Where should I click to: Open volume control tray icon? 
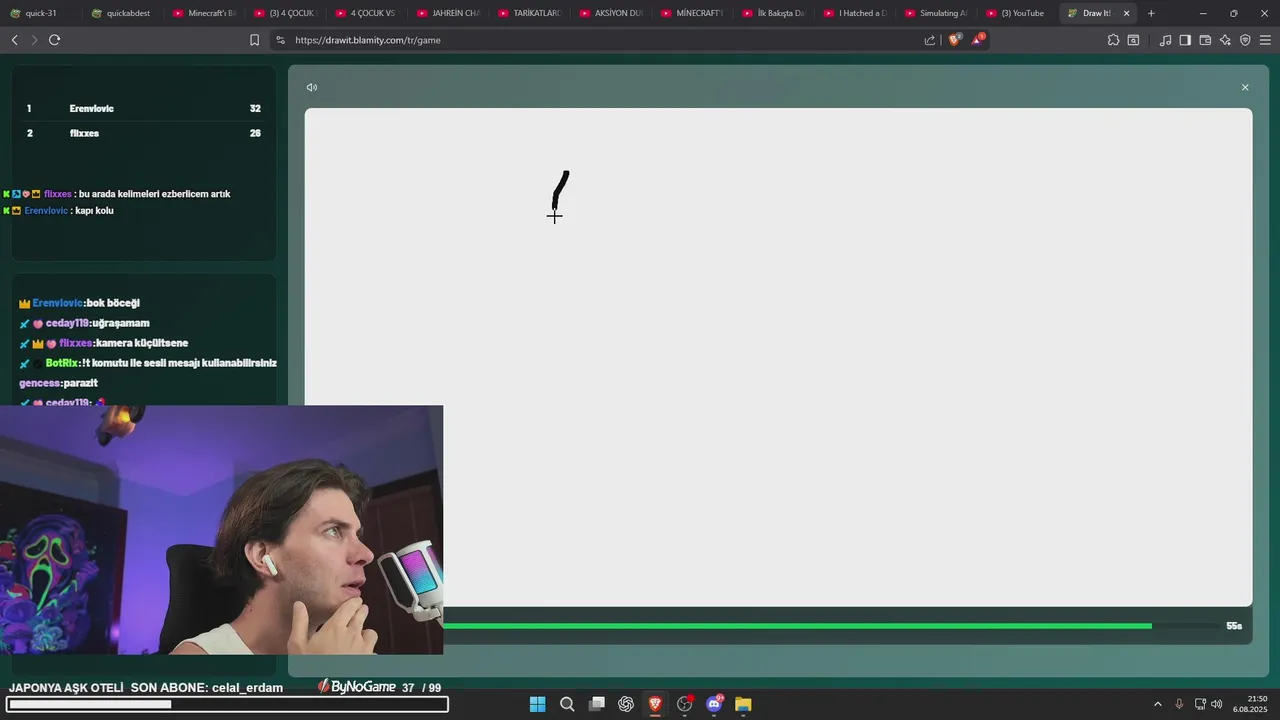point(1217,704)
